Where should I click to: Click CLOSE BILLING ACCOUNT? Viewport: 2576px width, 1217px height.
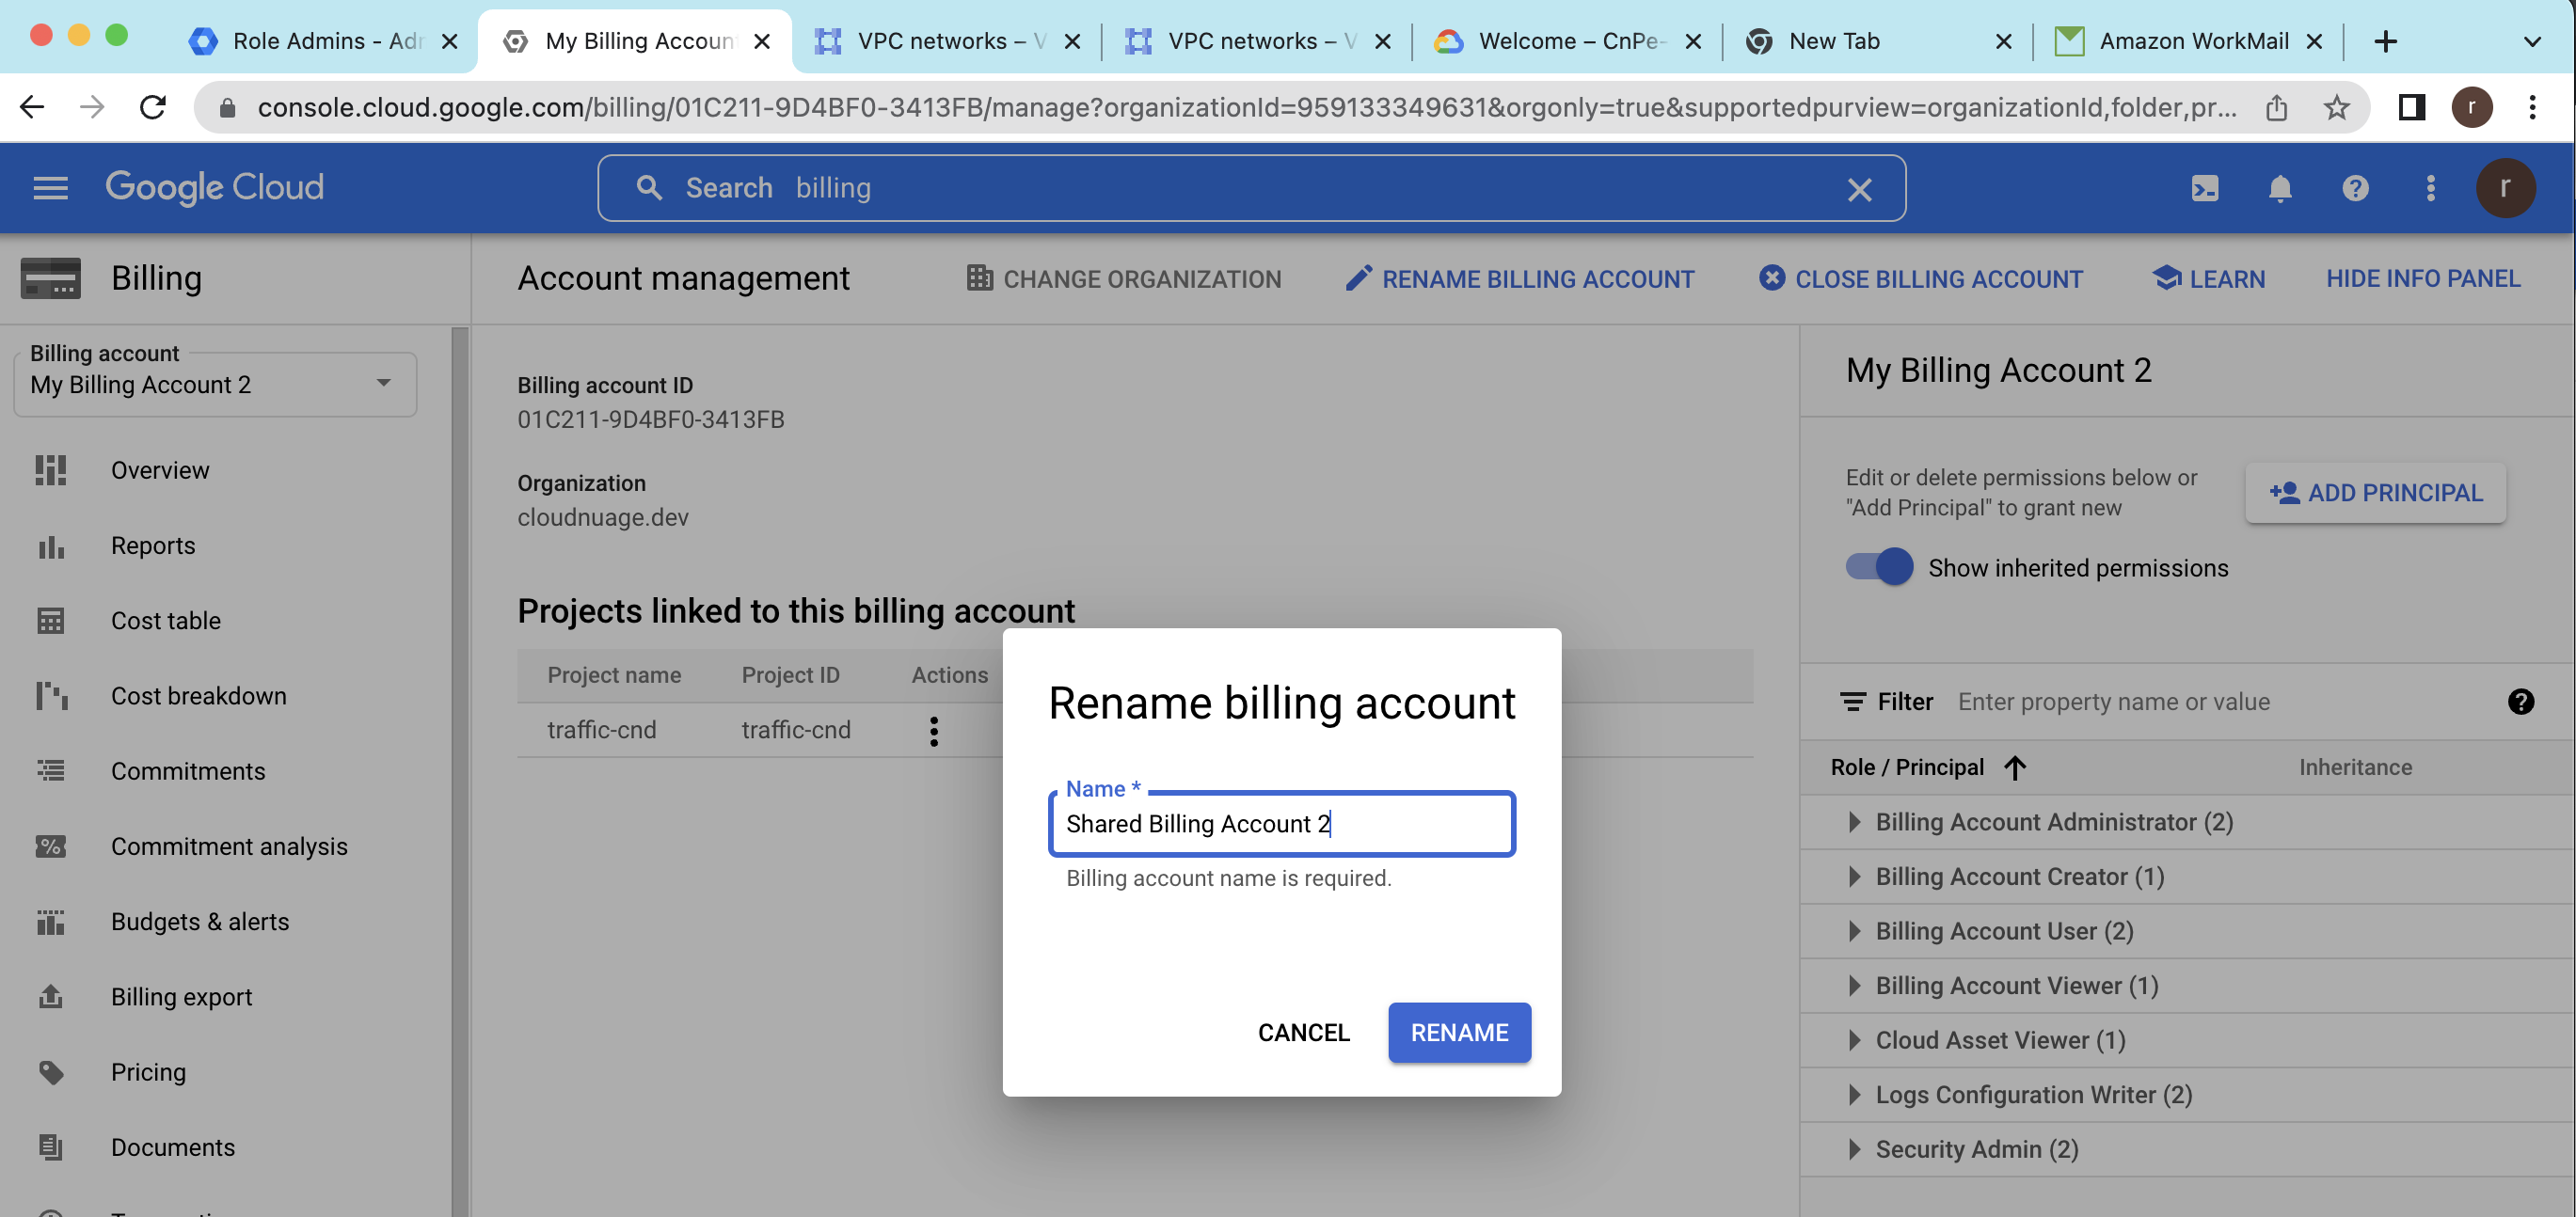click(x=1920, y=279)
